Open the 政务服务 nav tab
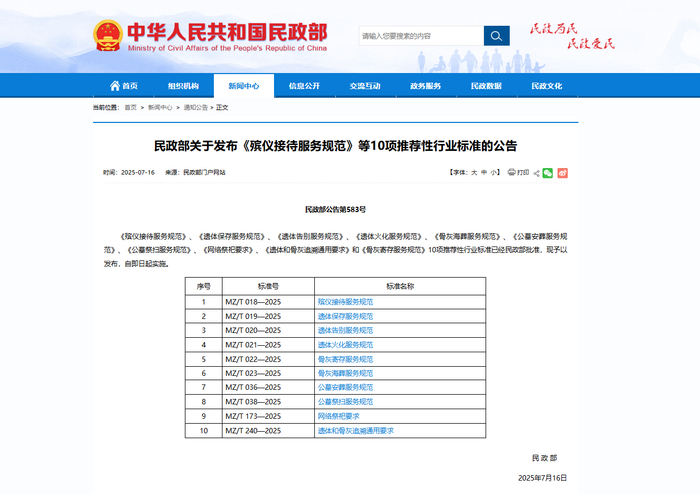The height and width of the screenshot is (494, 700). click(x=425, y=86)
